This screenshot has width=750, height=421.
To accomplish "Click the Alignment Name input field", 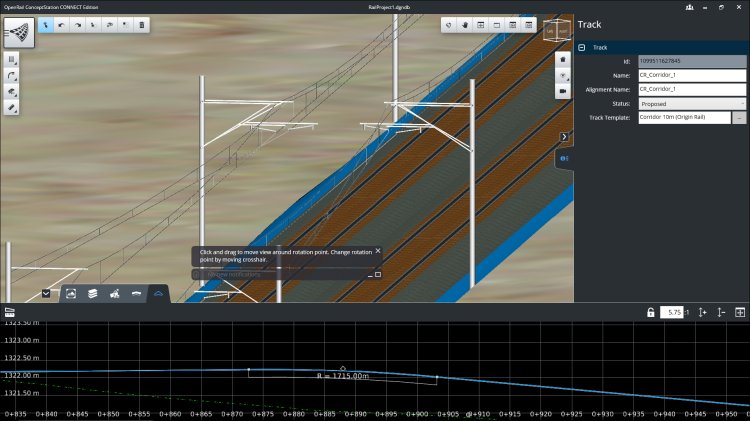I will [x=692, y=89].
